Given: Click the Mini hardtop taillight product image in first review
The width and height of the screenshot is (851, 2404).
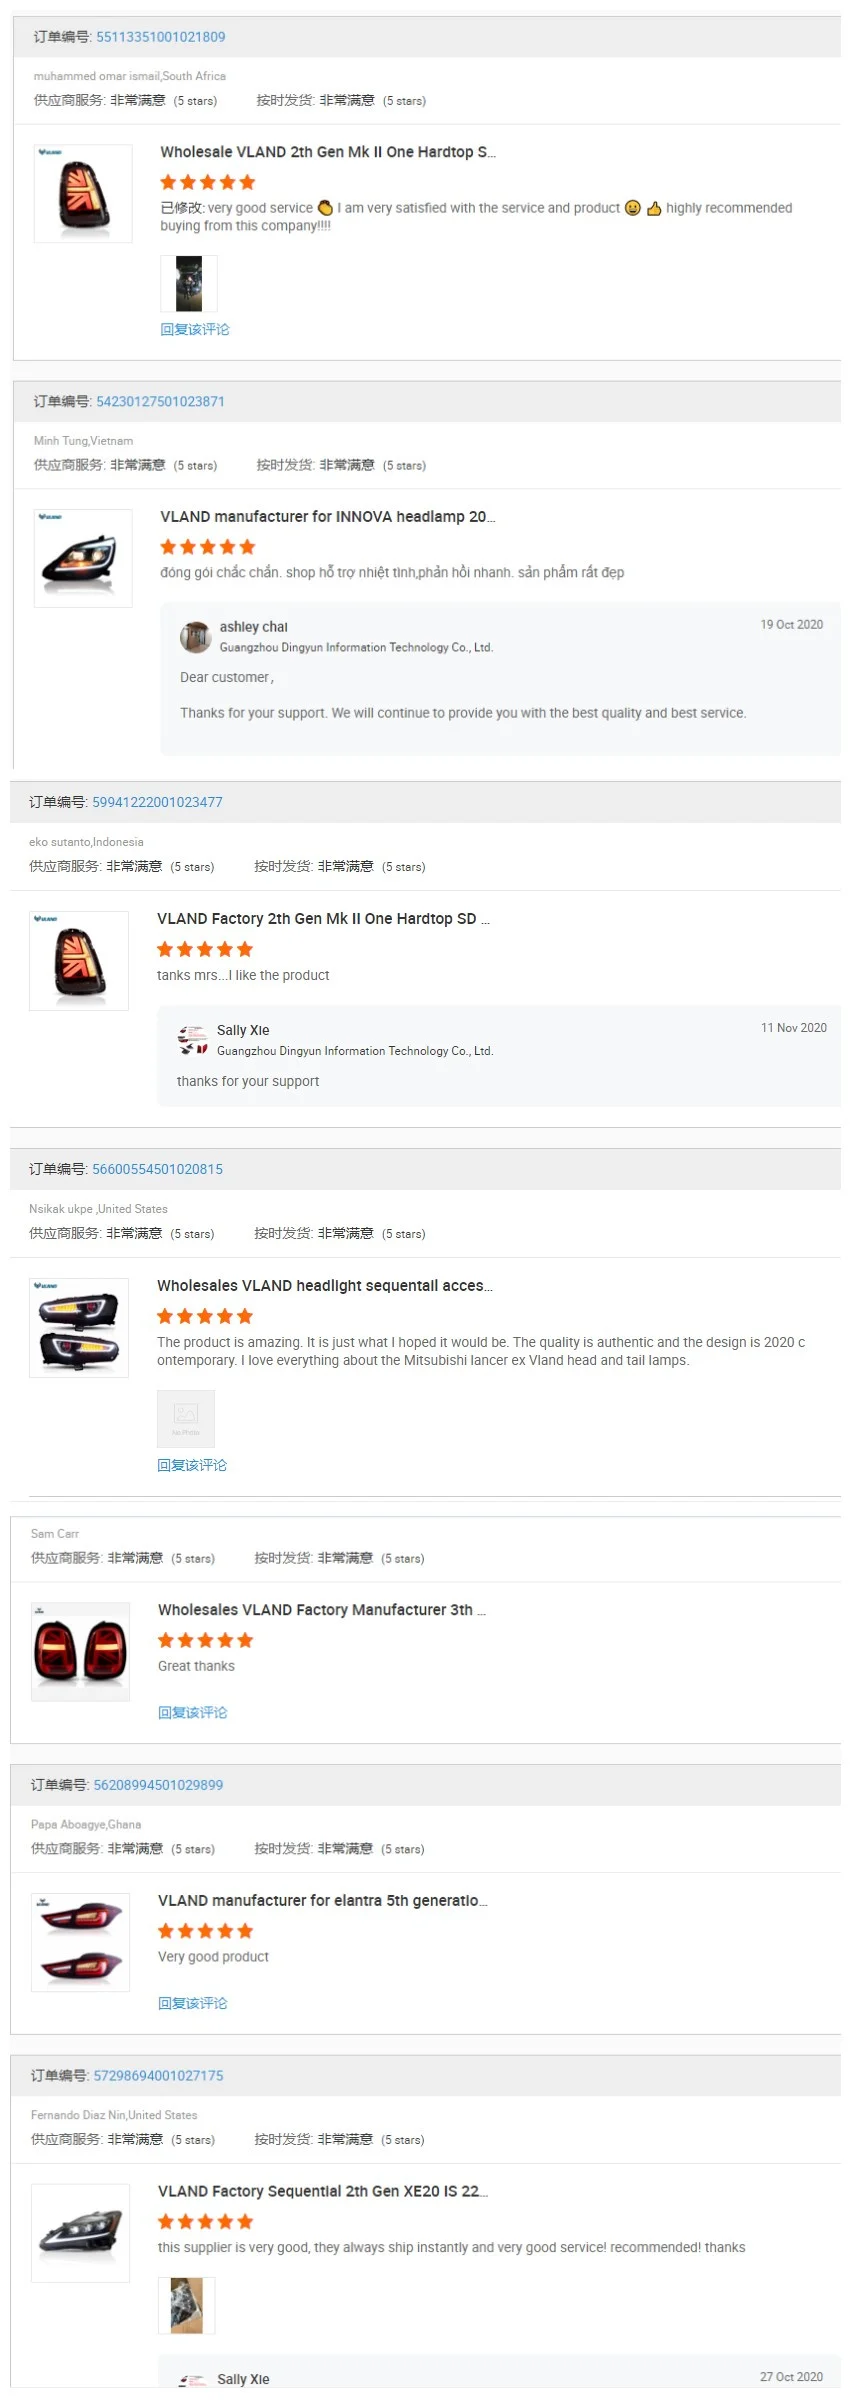Looking at the screenshot, I should tap(83, 194).
